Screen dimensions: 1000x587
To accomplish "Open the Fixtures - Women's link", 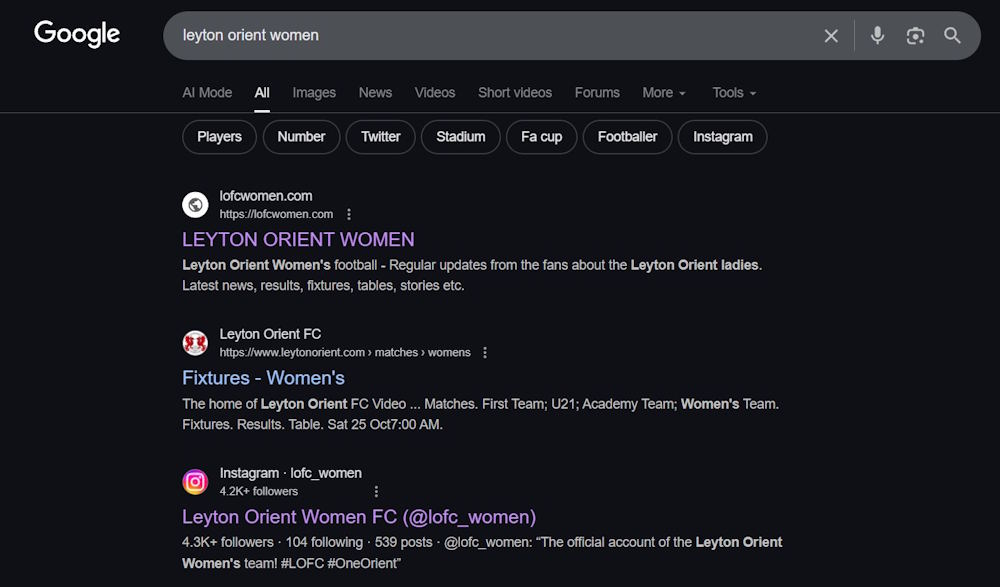I will click(263, 378).
